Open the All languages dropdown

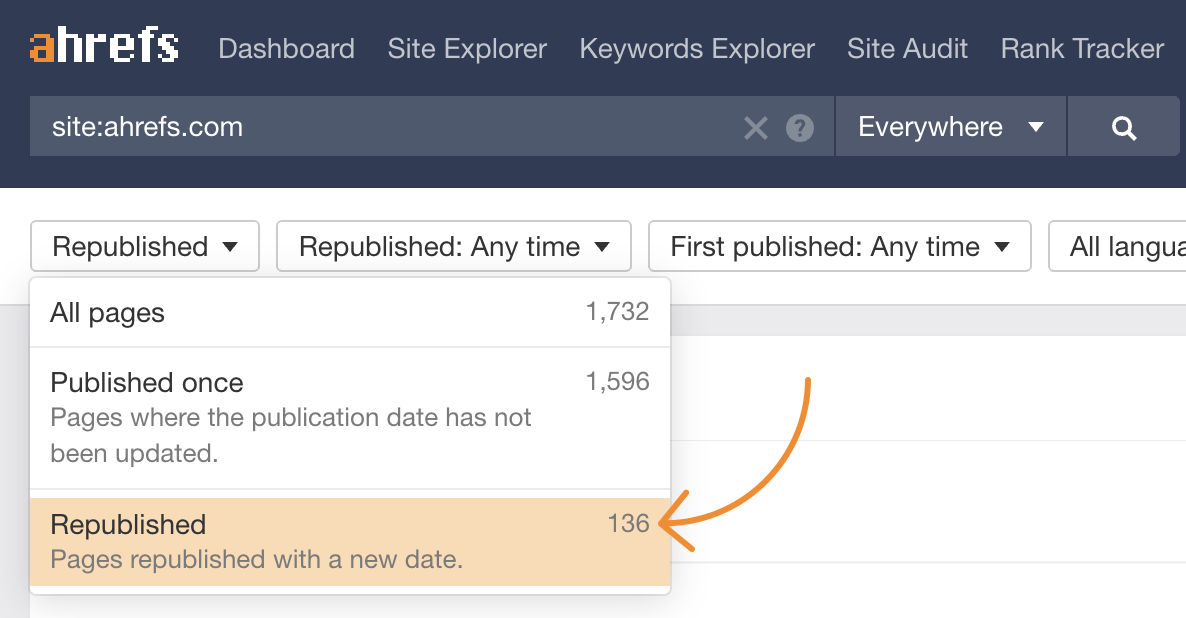point(1130,246)
